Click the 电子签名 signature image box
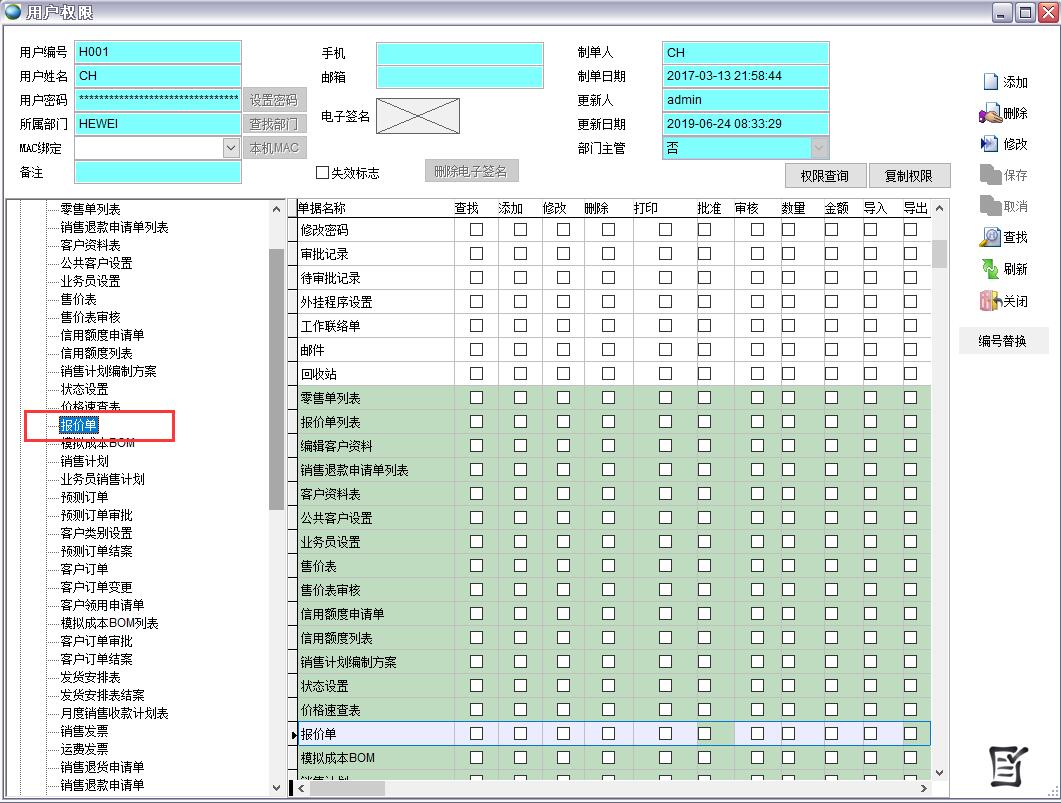This screenshot has width=1061, height=803. tap(417, 116)
